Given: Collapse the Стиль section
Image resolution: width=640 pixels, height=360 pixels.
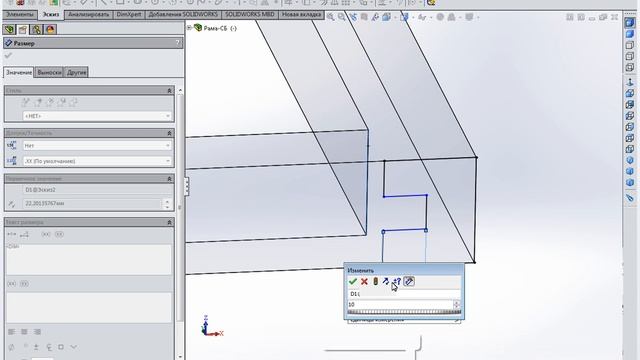Looking at the screenshot, I should tap(169, 91).
